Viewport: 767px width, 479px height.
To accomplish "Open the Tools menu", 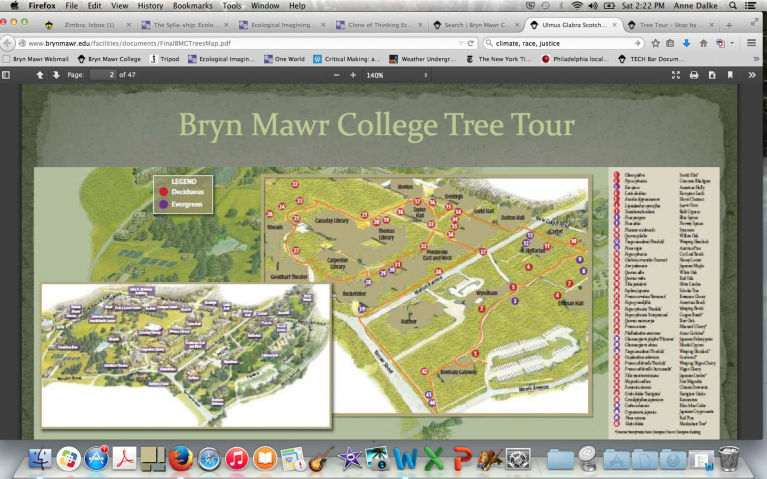I will pyautogui.click(x=232, y=6).
